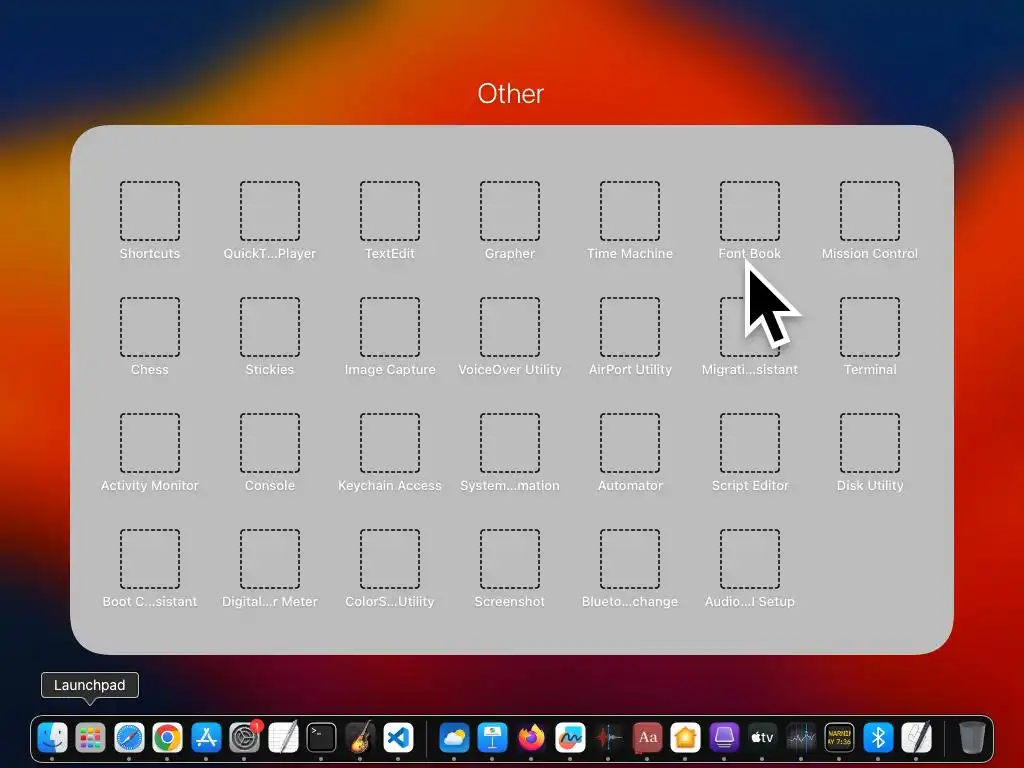
Task: Launch the Grapher app
Action: point(510,211)
